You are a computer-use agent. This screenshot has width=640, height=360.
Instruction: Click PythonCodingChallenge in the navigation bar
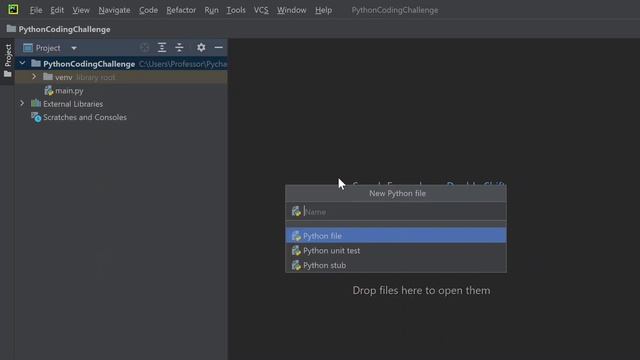pyautogui.click(x=64, y=29)
